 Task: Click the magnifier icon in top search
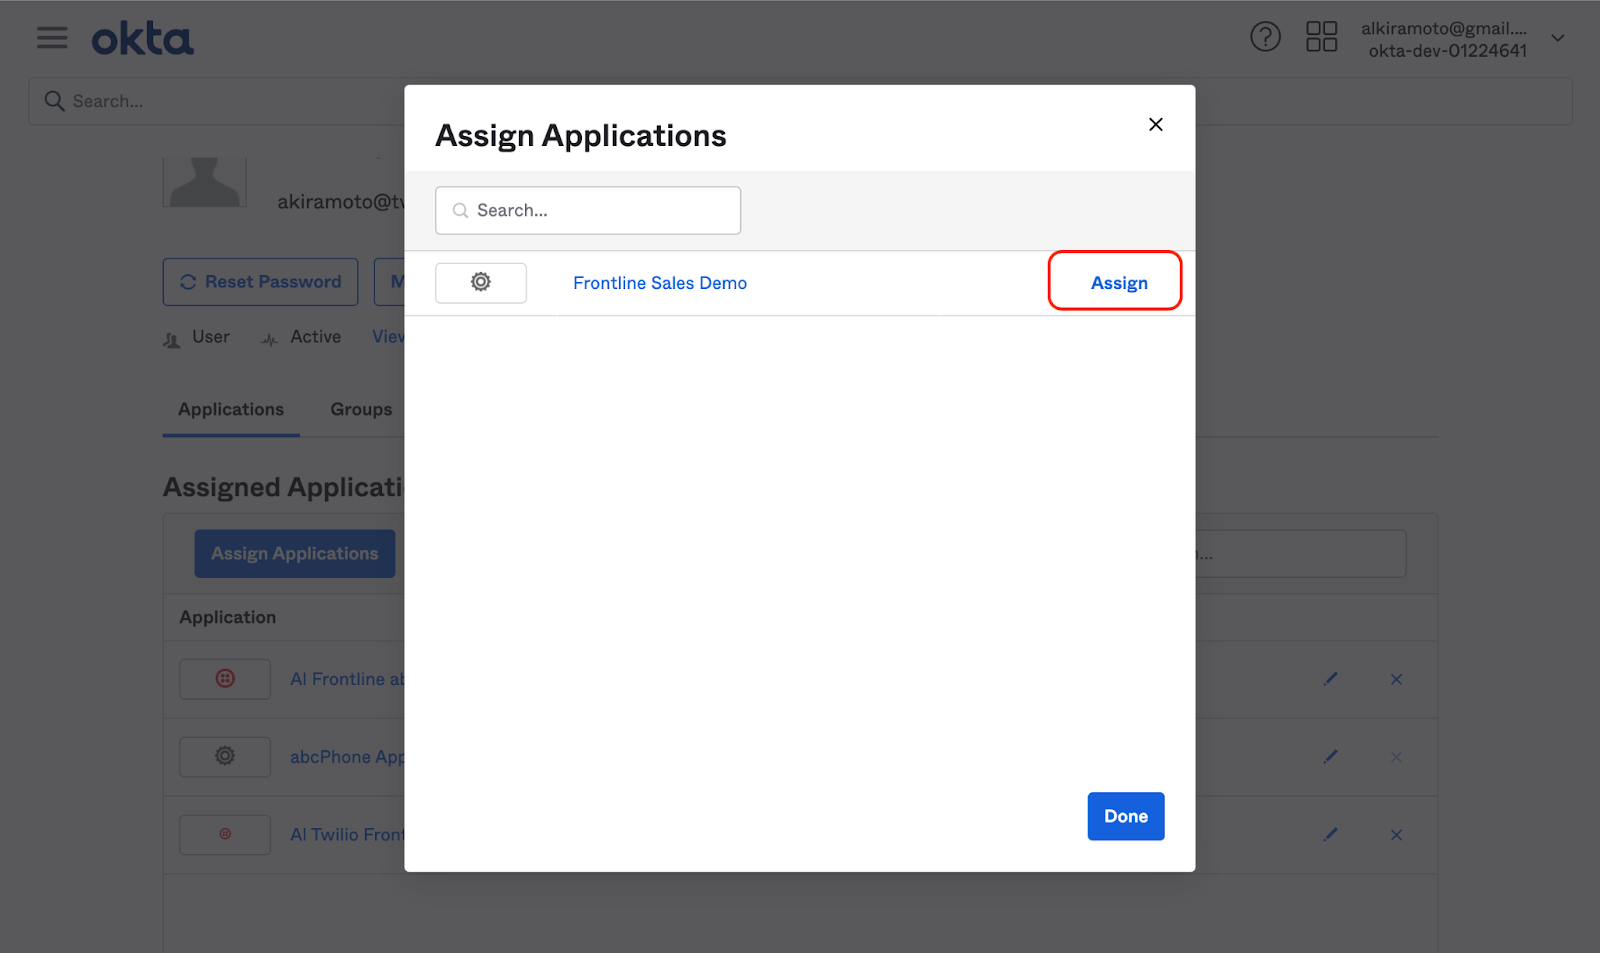(x=54, y=101)
